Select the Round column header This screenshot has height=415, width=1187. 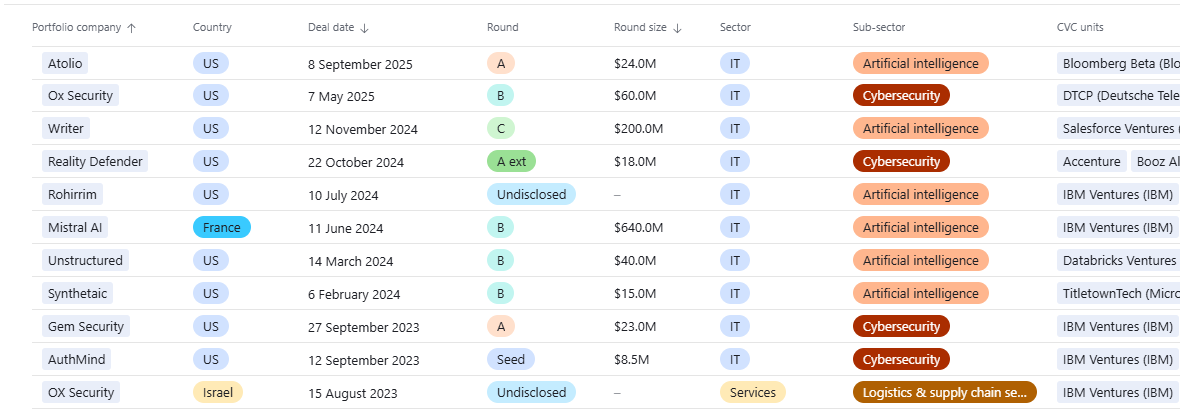[x=502, y=28]
